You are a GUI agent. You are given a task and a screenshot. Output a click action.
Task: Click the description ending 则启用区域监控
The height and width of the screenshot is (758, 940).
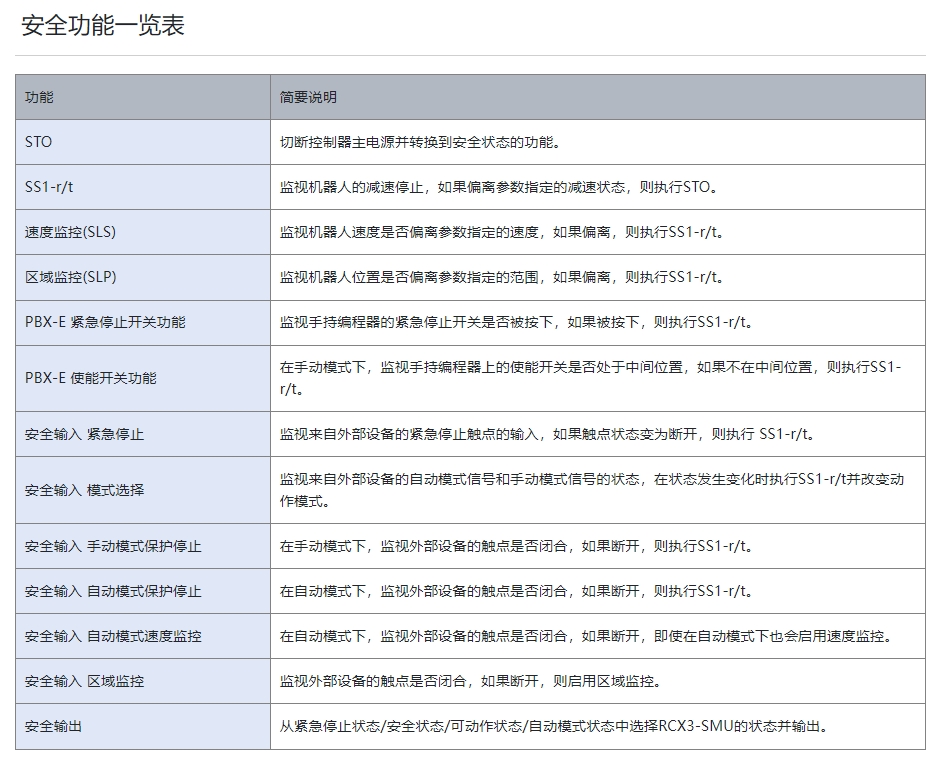(x=598, y=681)
